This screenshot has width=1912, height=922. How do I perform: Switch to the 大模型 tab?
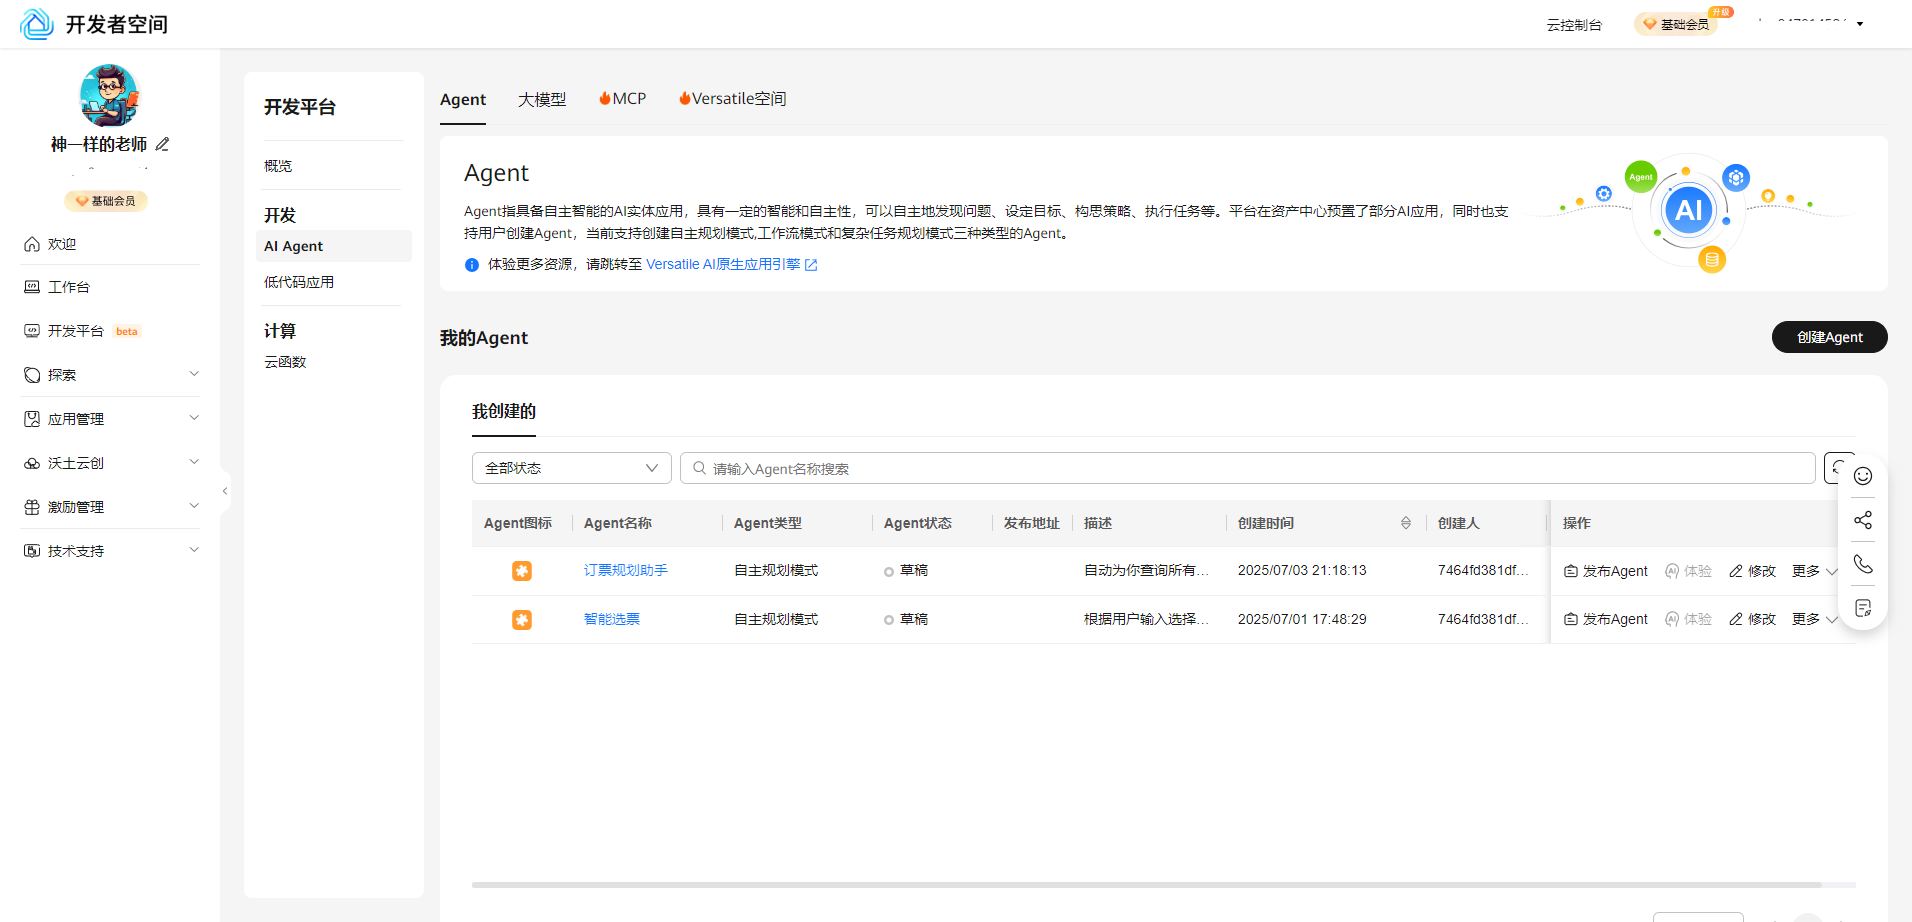542,99
